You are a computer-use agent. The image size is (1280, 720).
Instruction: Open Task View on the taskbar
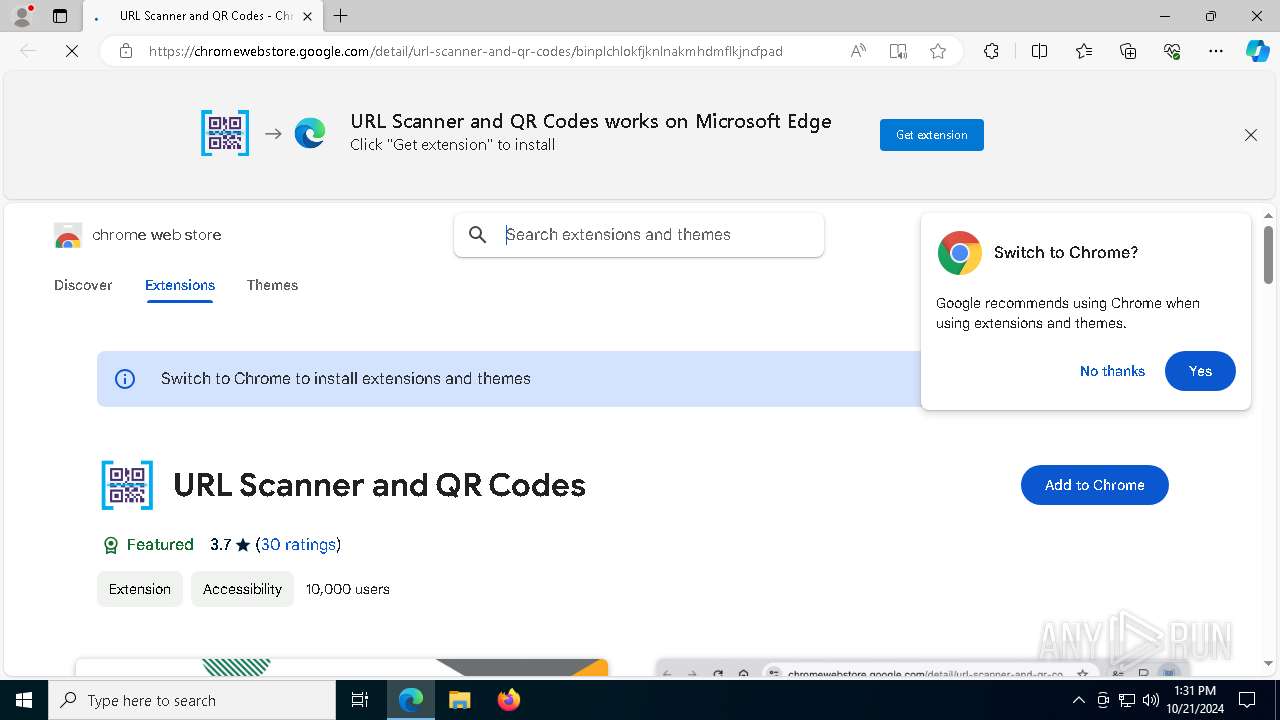coord(360,700)
